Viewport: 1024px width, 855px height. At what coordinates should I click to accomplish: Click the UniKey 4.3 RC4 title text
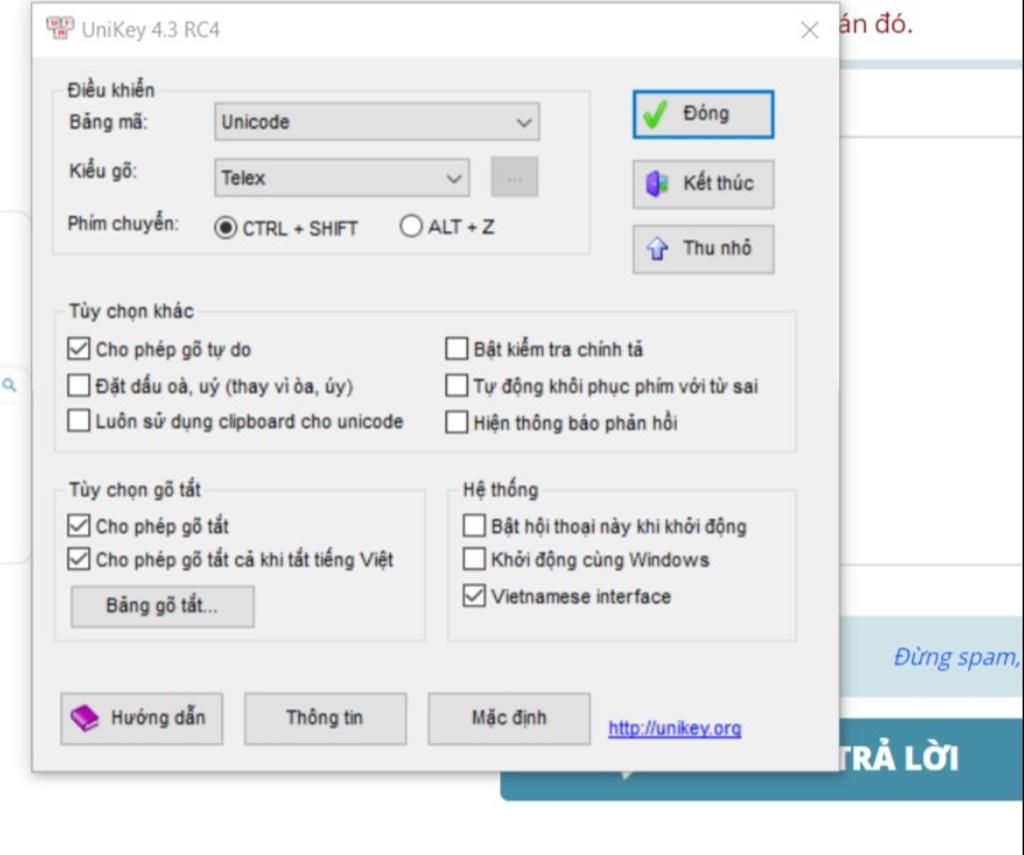pyautogui.click(x=150, y=30)
